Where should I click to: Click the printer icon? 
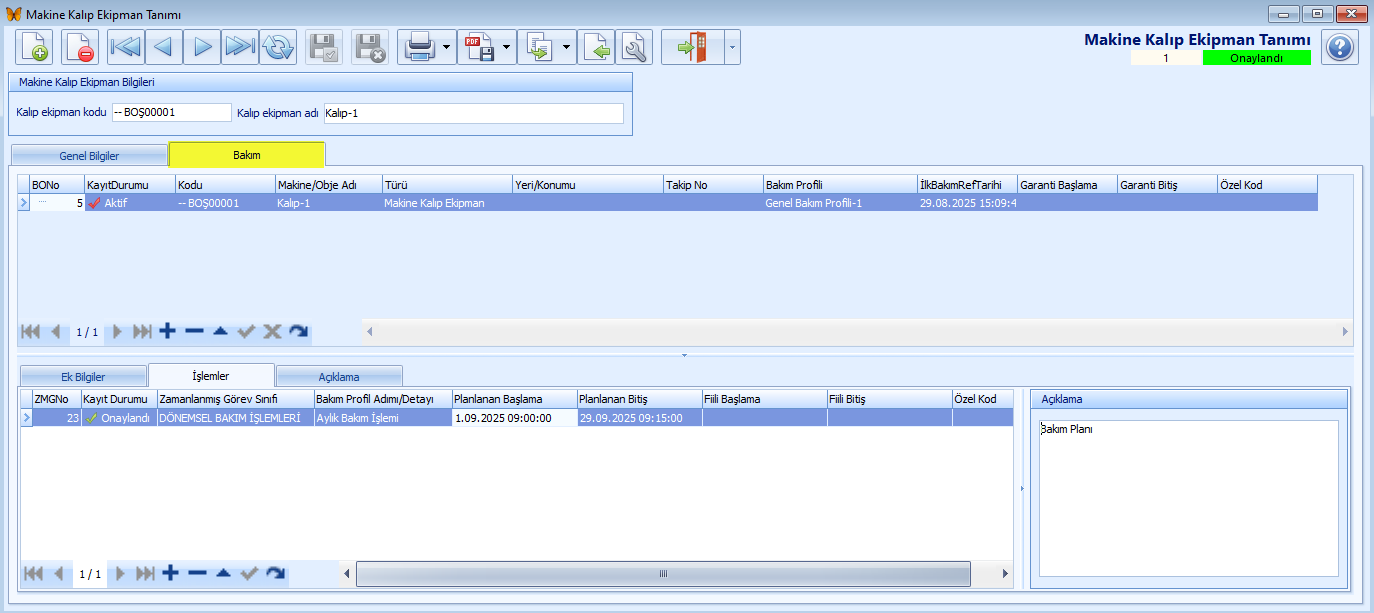point(417,47)
